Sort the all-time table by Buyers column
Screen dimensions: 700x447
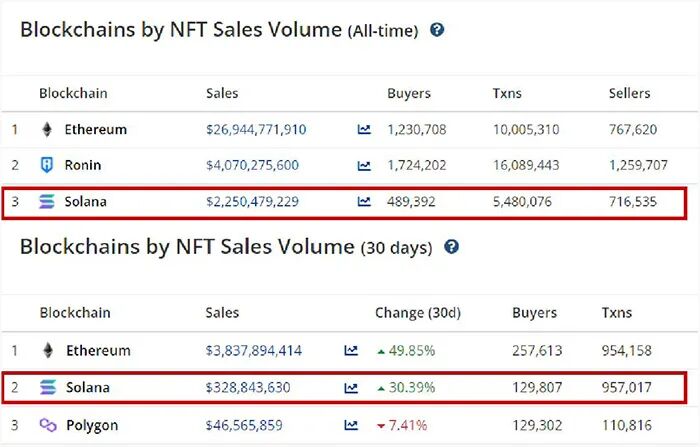tap(409, 93)
